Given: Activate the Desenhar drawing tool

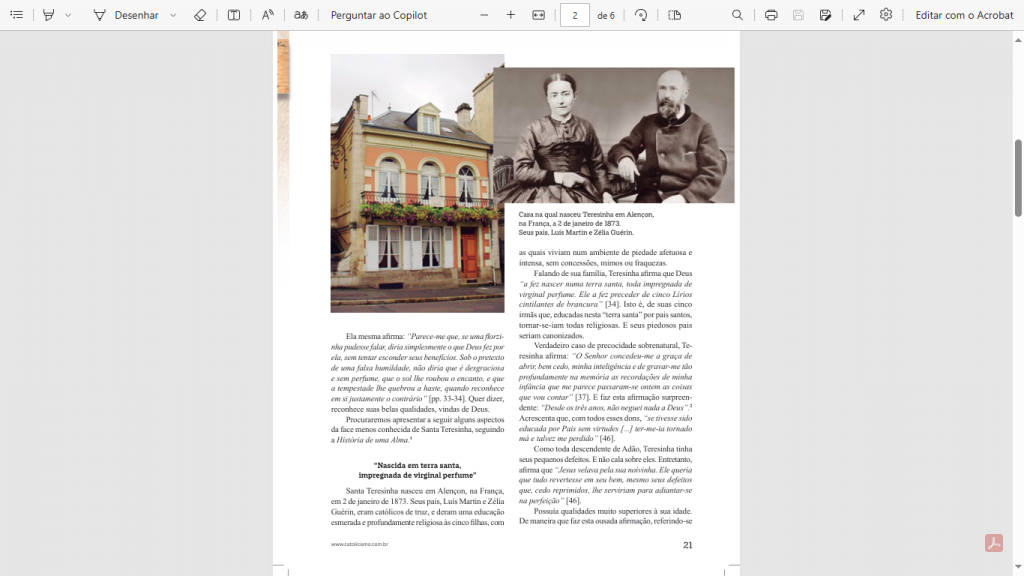Looking at the screenshot, I should (126, 15).
